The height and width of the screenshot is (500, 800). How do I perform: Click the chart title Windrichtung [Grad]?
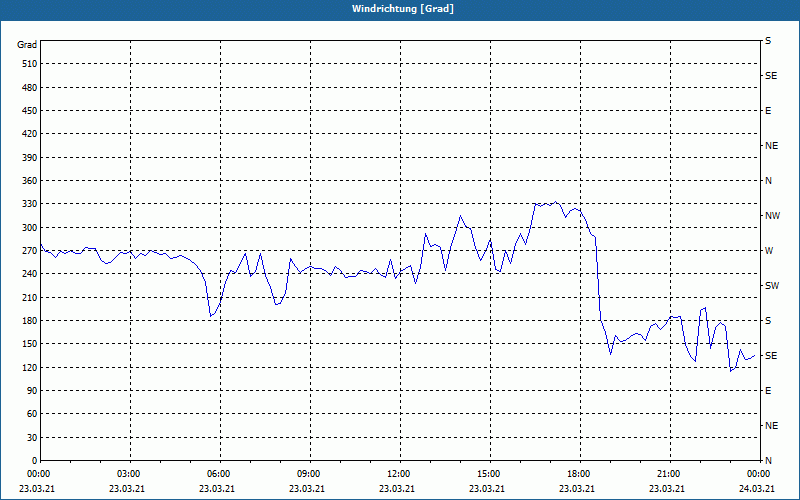tap(403, 9)
